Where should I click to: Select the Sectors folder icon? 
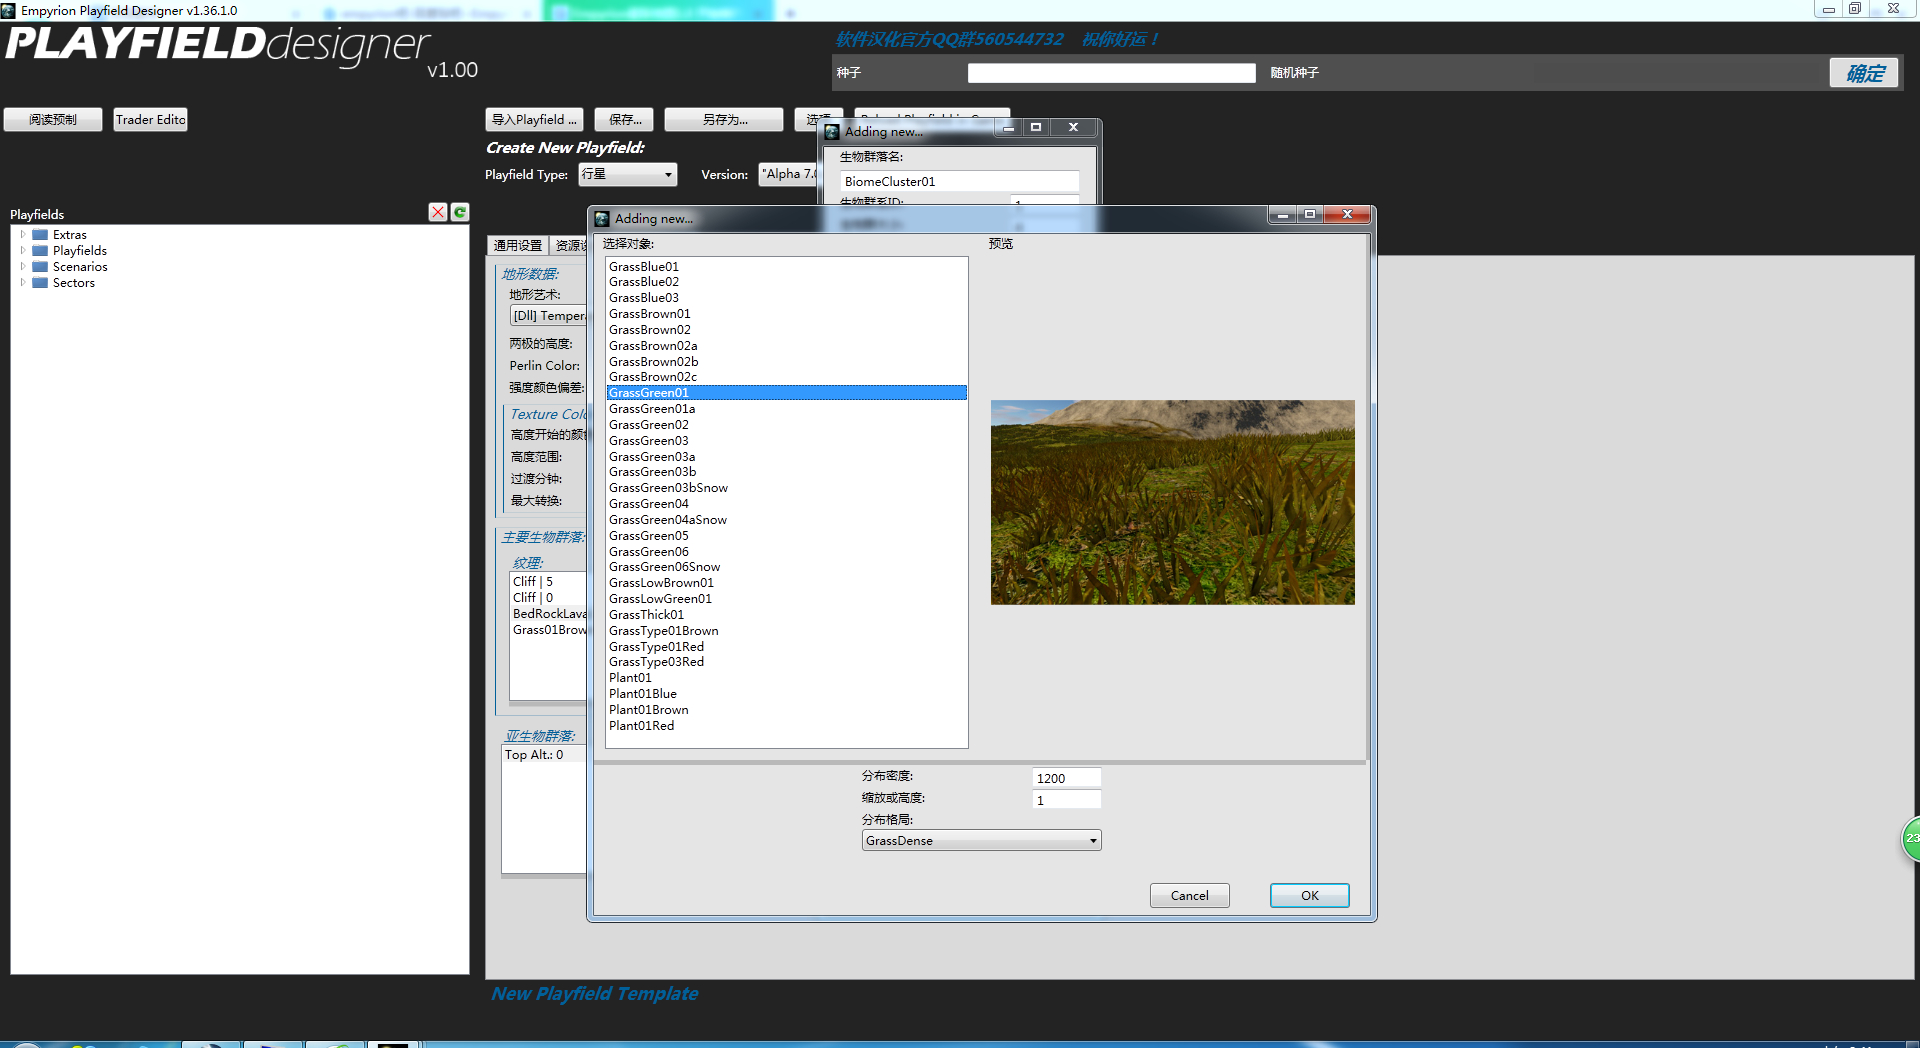pos(40,283)
